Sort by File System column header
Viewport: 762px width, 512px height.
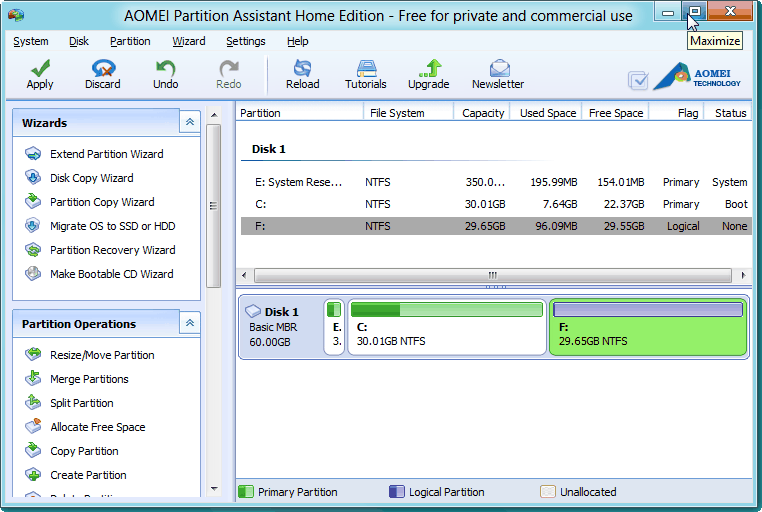(408, 113)
